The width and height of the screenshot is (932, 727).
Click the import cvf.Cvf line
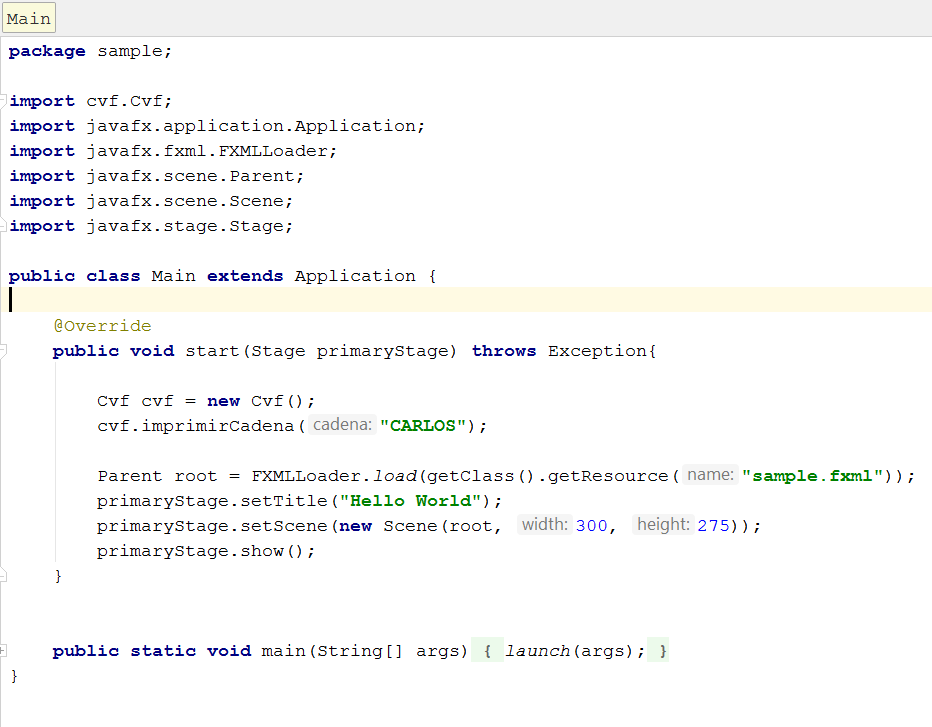point(91,101)
